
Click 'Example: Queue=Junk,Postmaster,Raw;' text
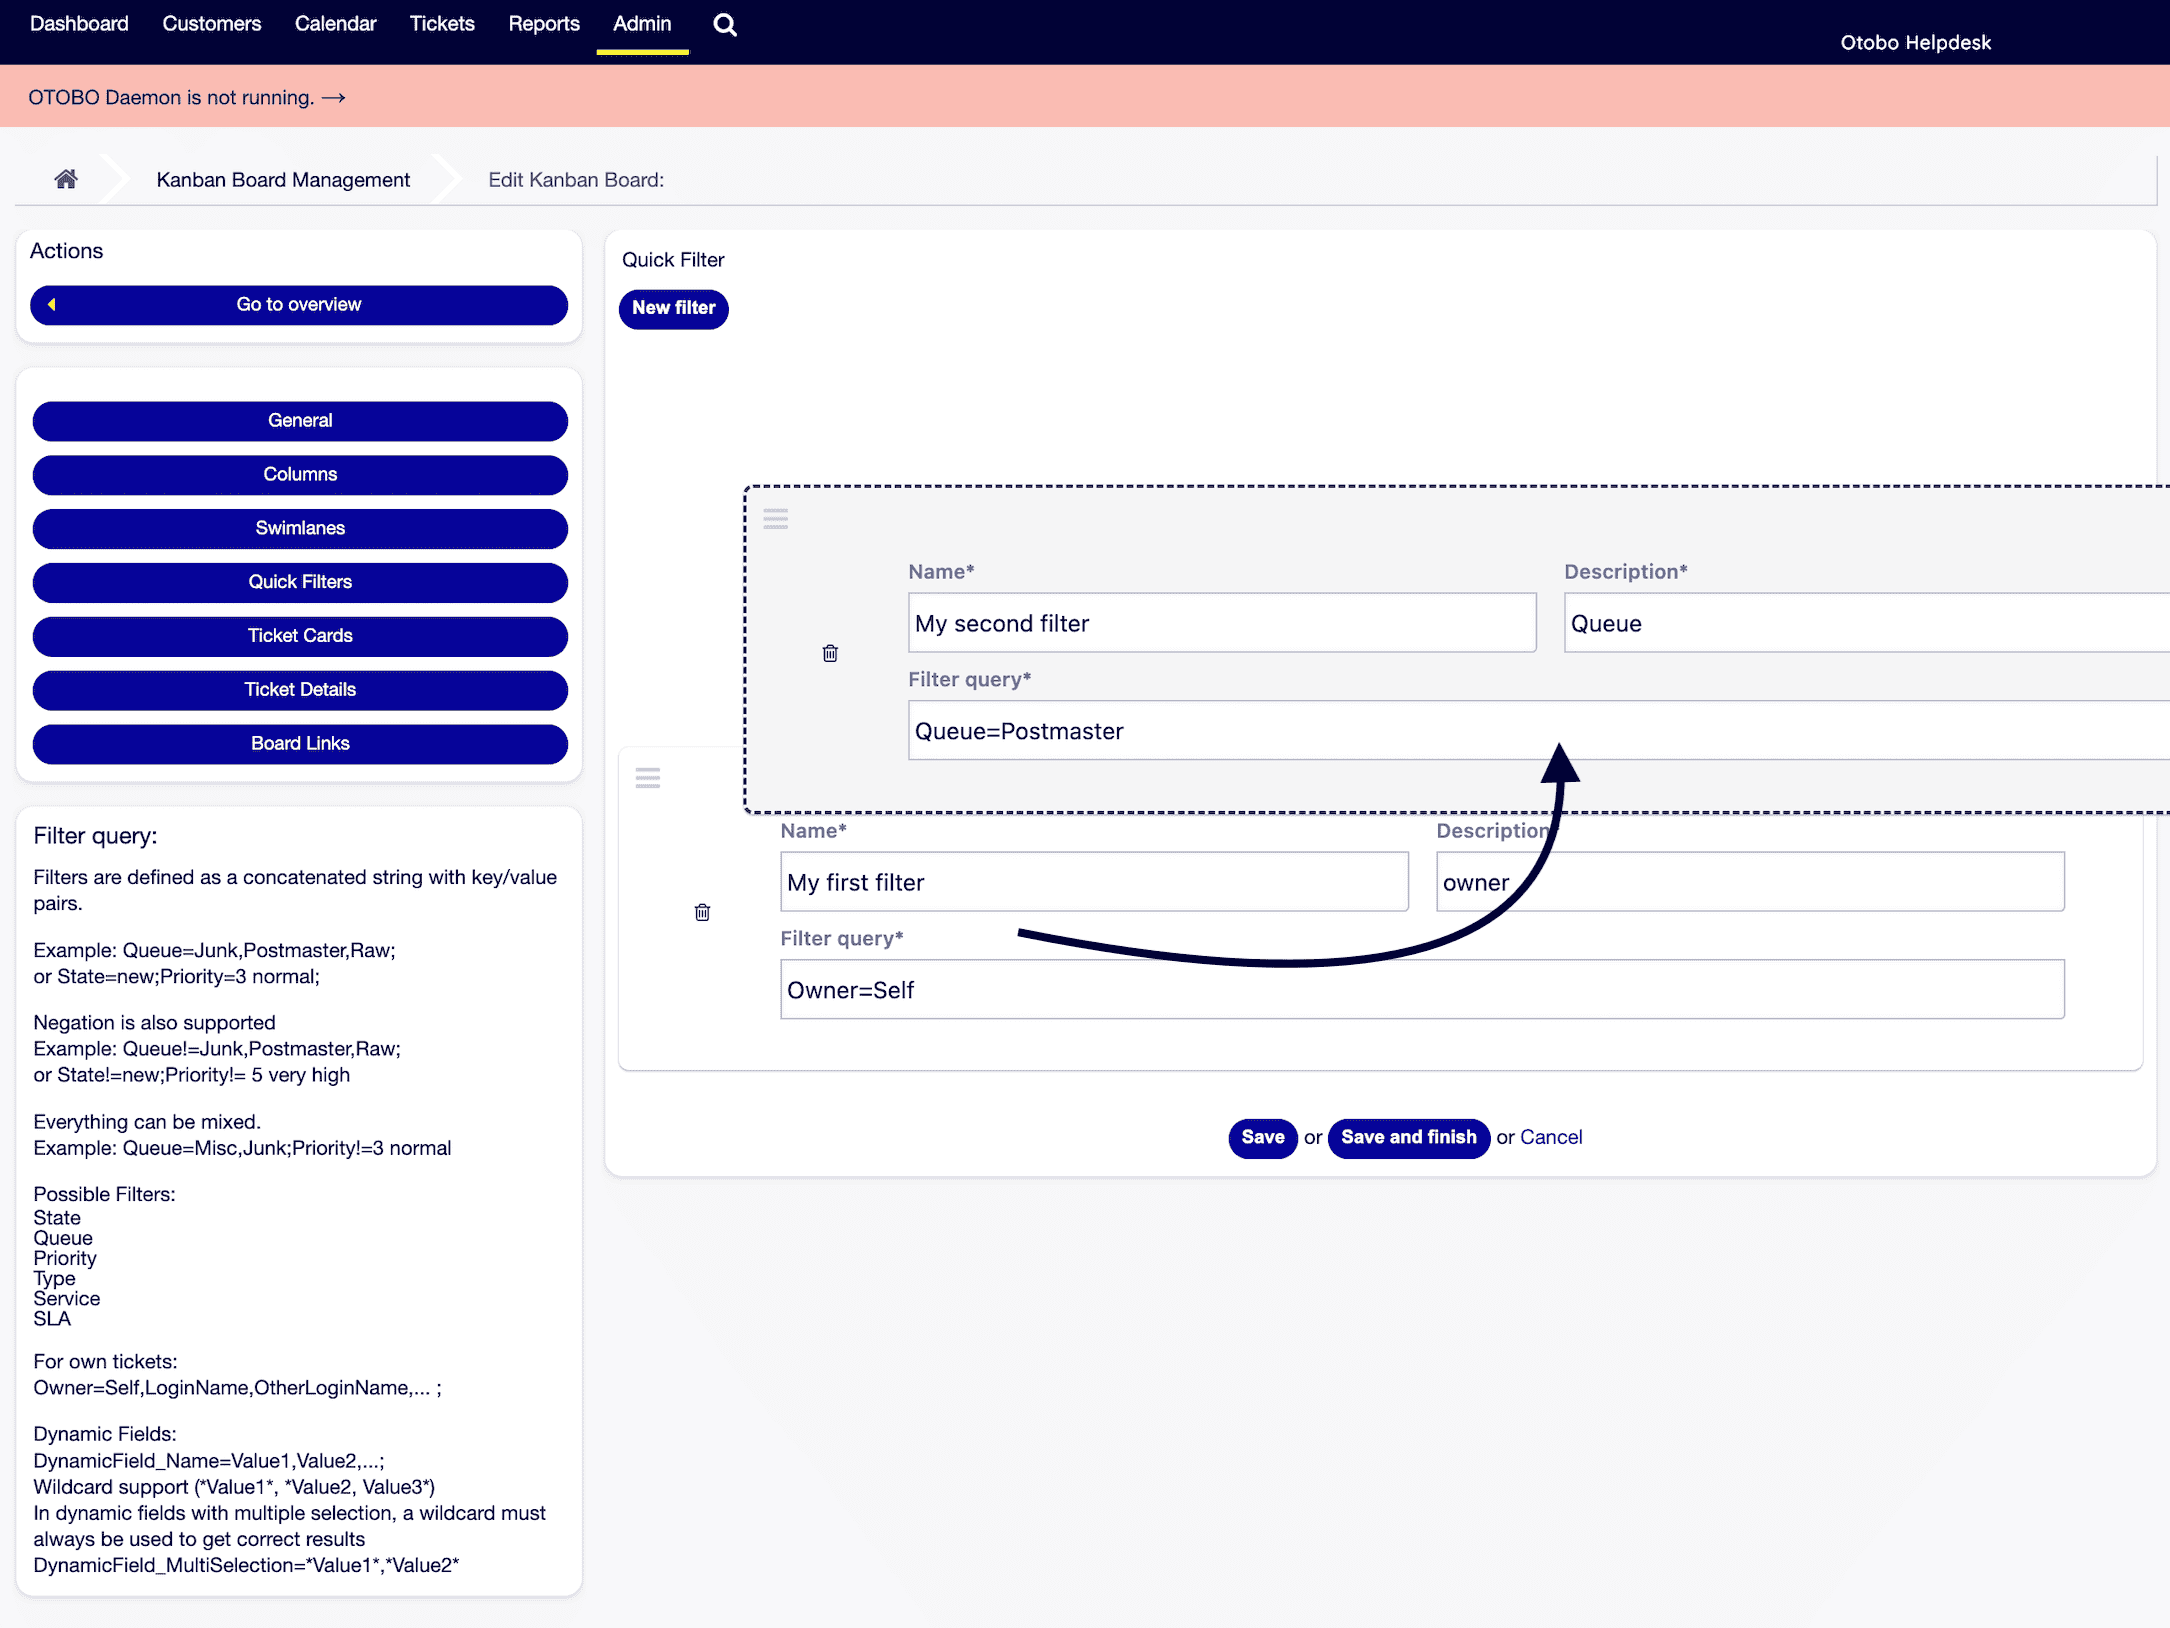(x=215, y=951)
